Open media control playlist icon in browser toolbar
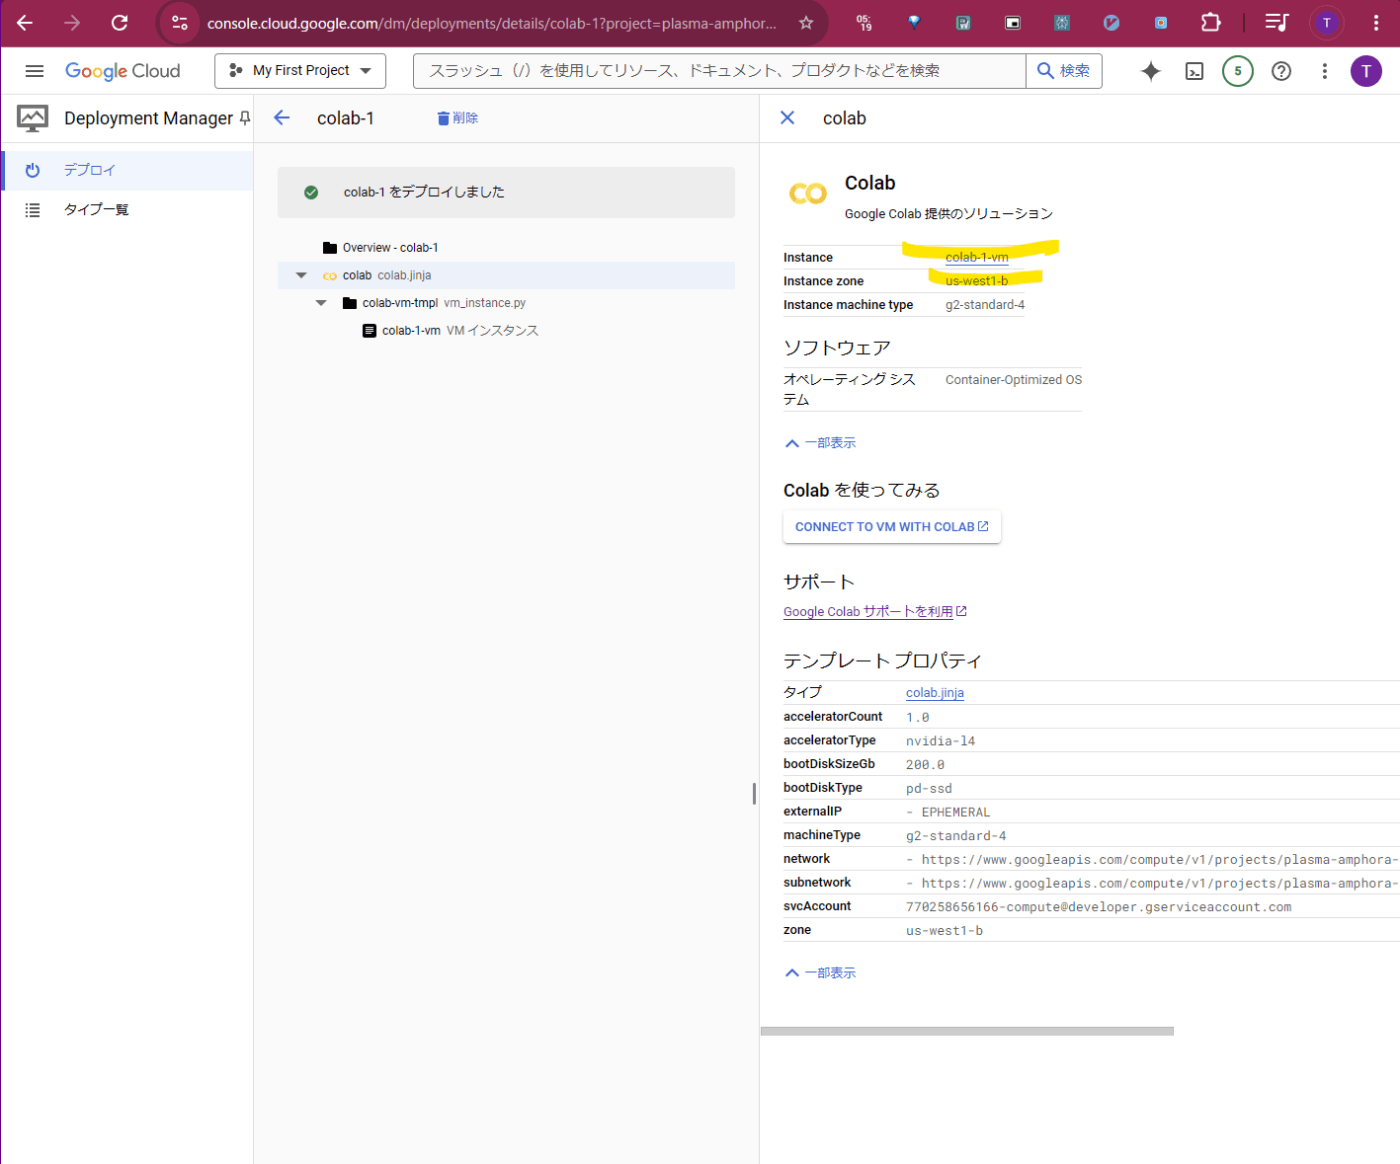1400x1164 pixels. click(1276, 22)
